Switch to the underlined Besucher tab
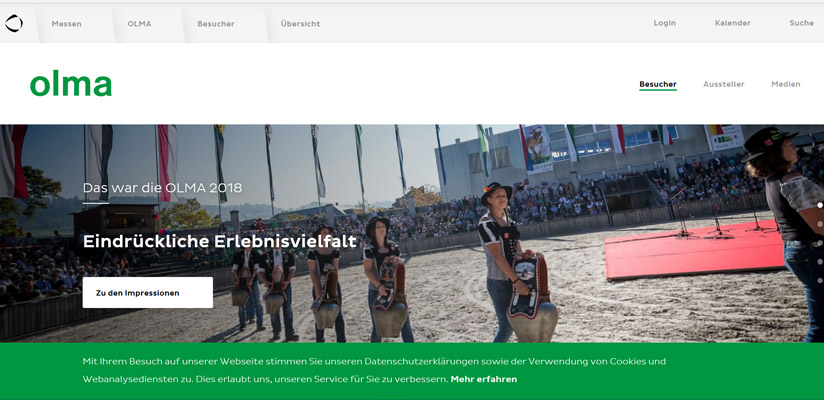824x400 pixels. (658, 84)
